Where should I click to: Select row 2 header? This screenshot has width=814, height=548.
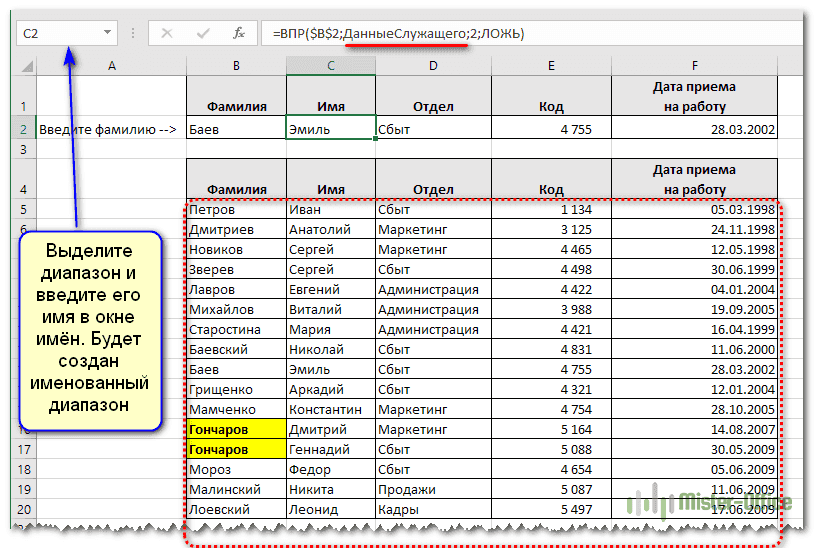tap(21, 129)
